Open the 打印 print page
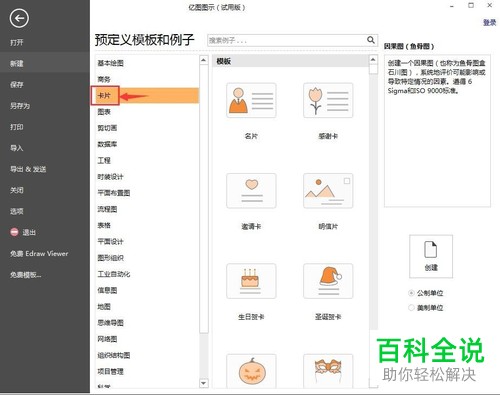The image size is (500, 395). click(x=17, y=127)
